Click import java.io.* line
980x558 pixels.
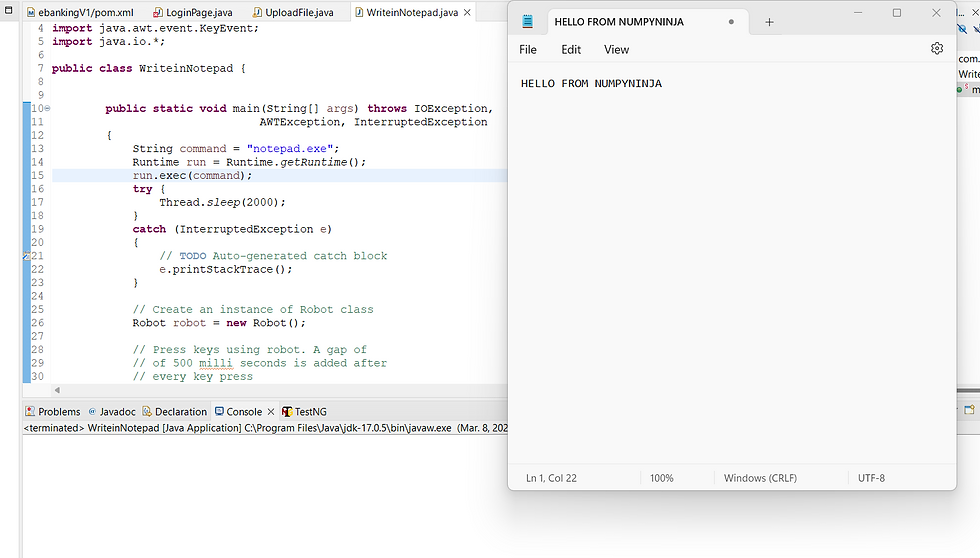click(108, 41)
